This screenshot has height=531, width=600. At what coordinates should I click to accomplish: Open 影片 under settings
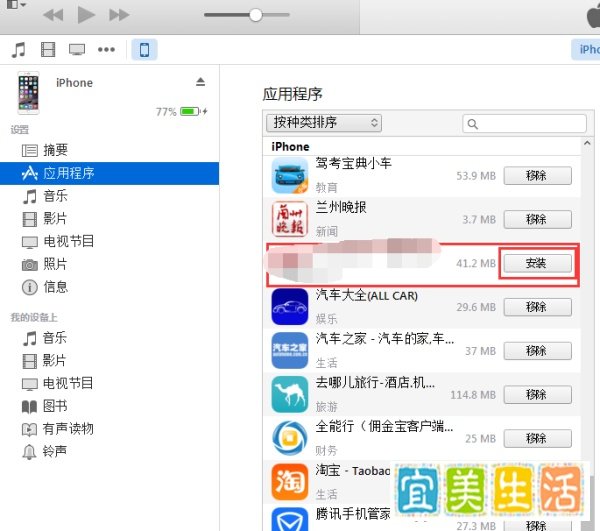109,218
